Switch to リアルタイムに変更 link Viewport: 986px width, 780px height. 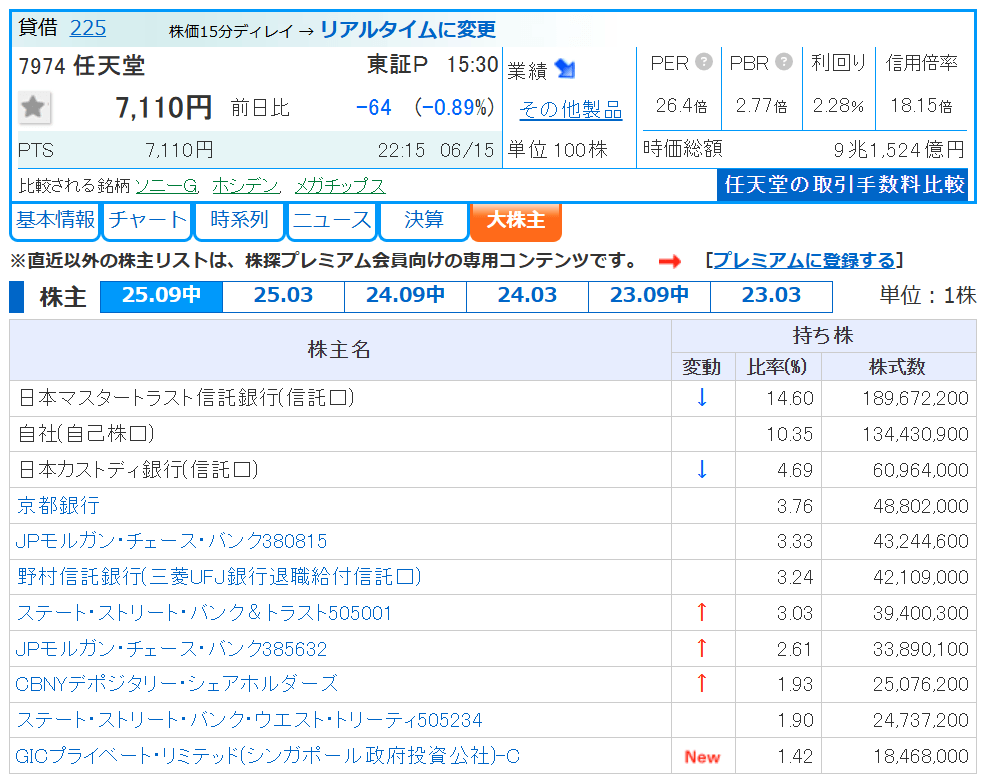[x=407, y=29]
